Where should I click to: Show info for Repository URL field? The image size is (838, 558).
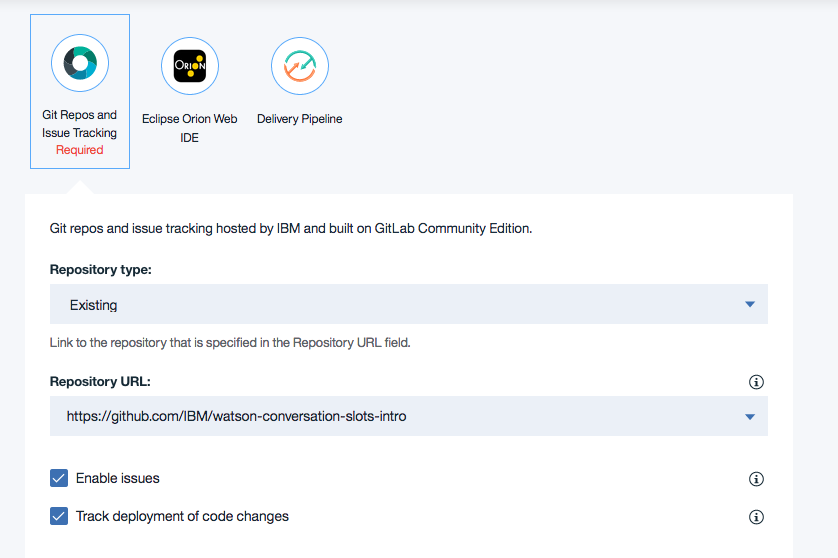click(x=756, y=382)
